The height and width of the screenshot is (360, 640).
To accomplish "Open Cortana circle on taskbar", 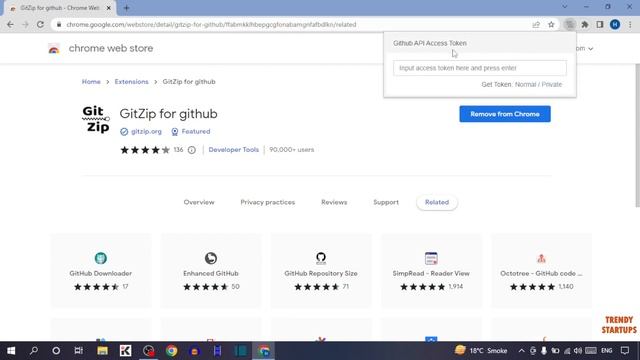I will click(x=56, y=351).
